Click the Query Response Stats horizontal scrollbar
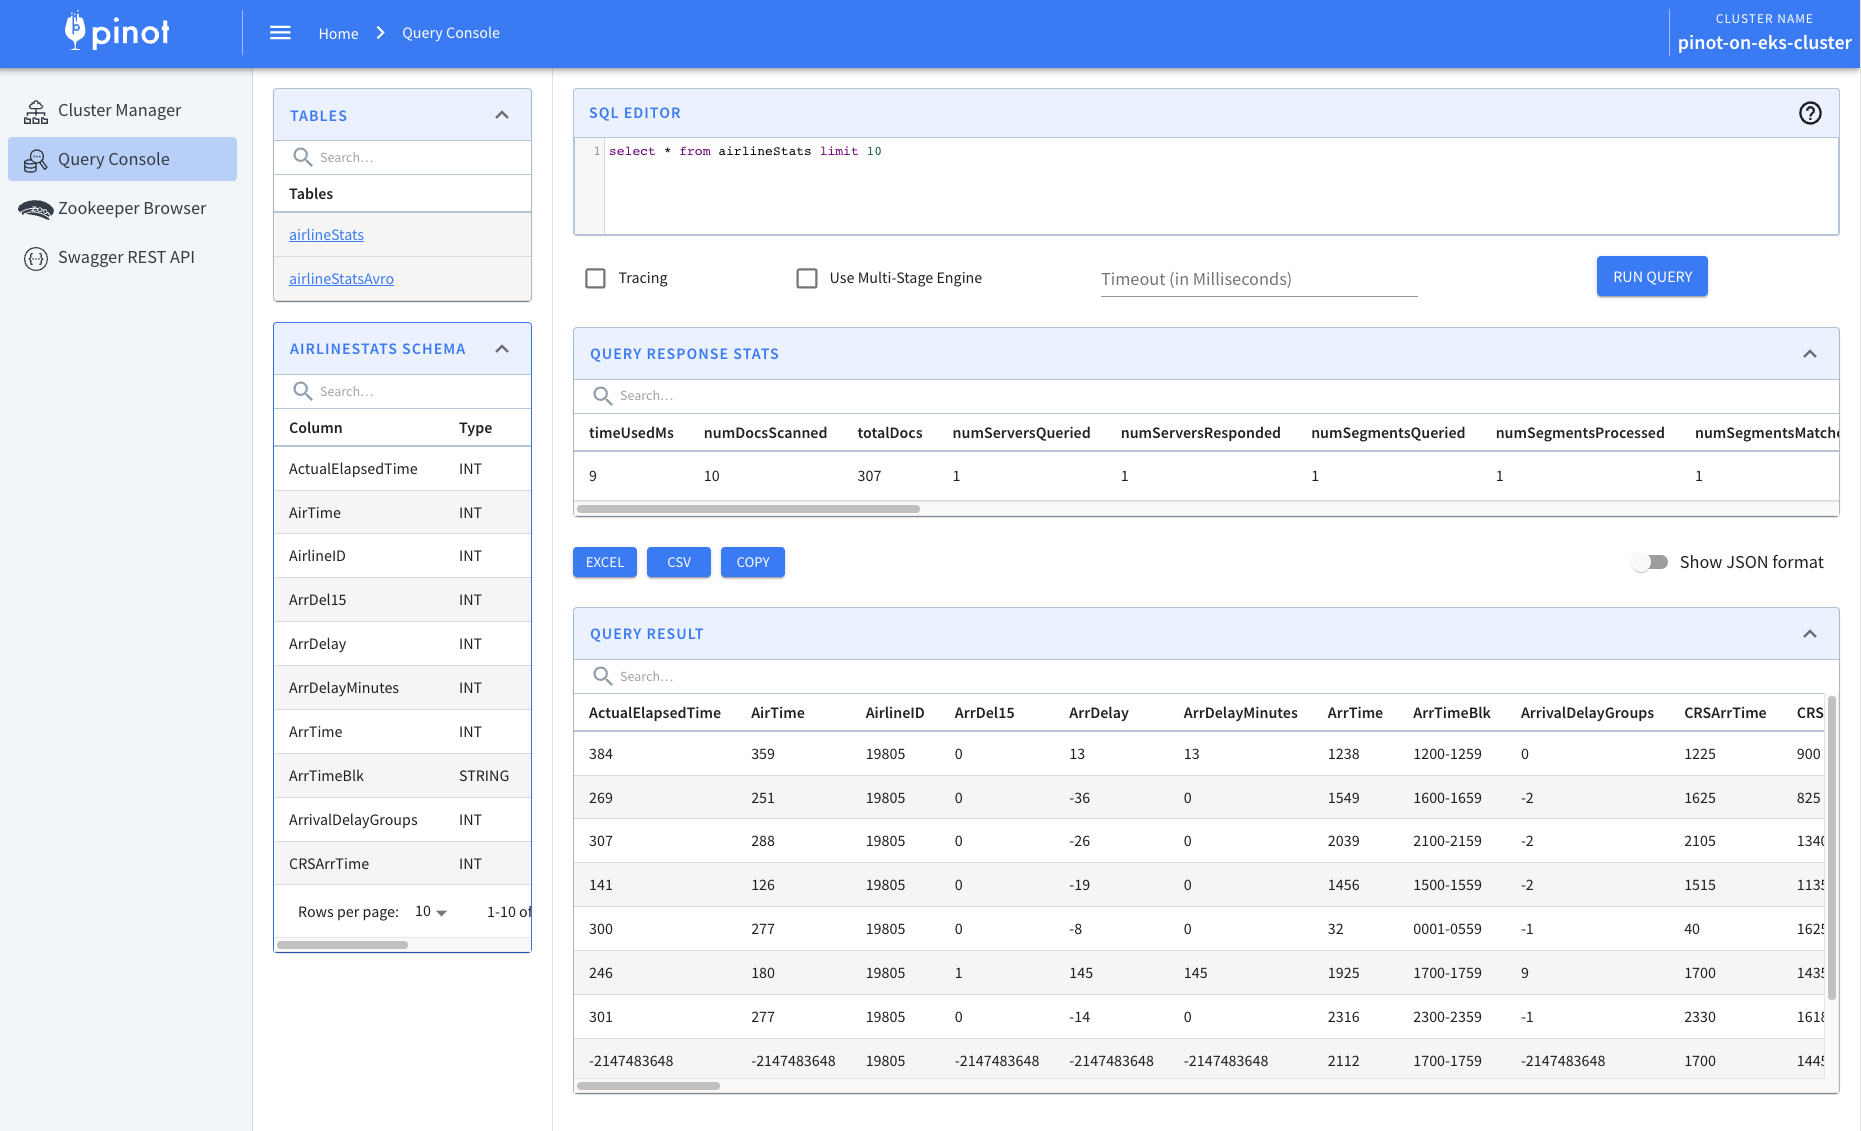The height and width of the screenshot is (1131, 1861). tap(748, 509)
